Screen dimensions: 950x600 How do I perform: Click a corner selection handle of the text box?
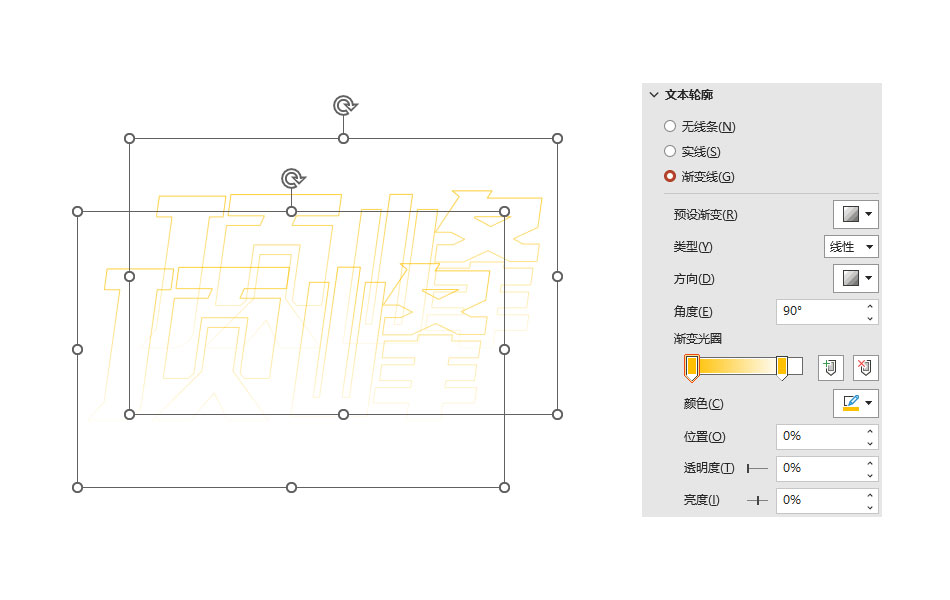pyautogui.click(x=130, y=138)
